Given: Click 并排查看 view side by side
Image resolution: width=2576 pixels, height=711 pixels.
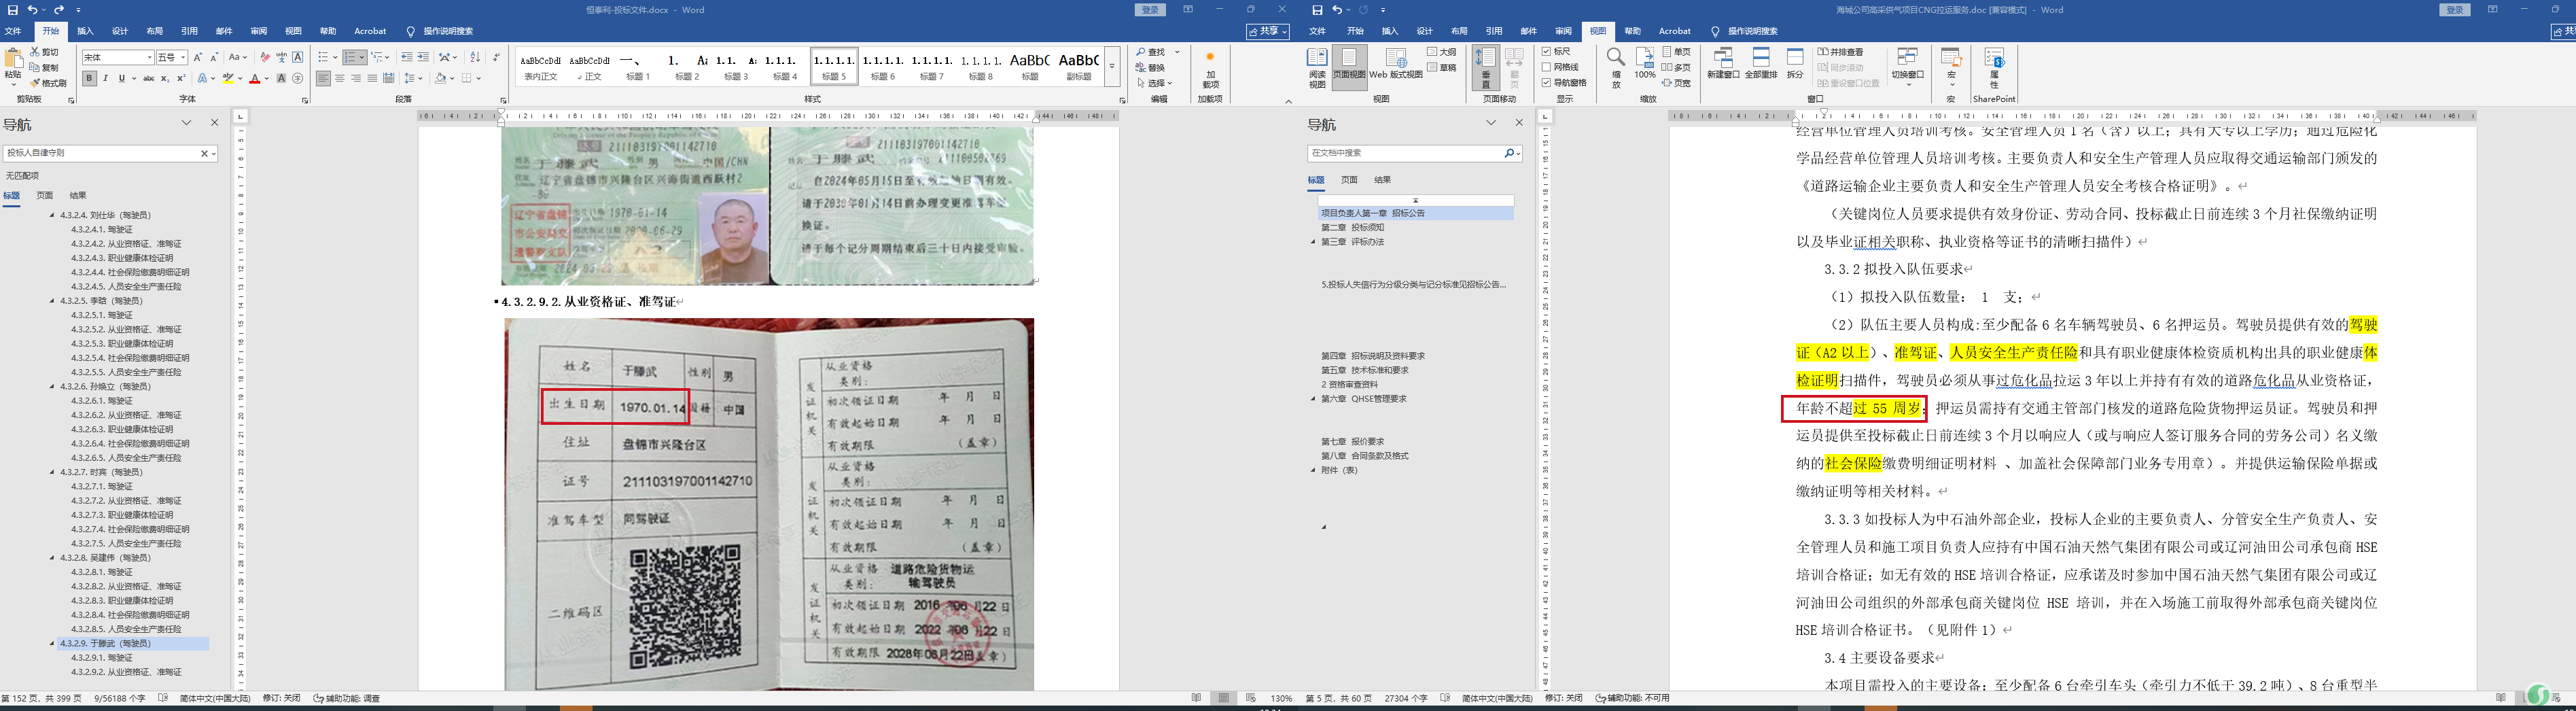Looking at the screenshot, I should tap(1840, 51).
